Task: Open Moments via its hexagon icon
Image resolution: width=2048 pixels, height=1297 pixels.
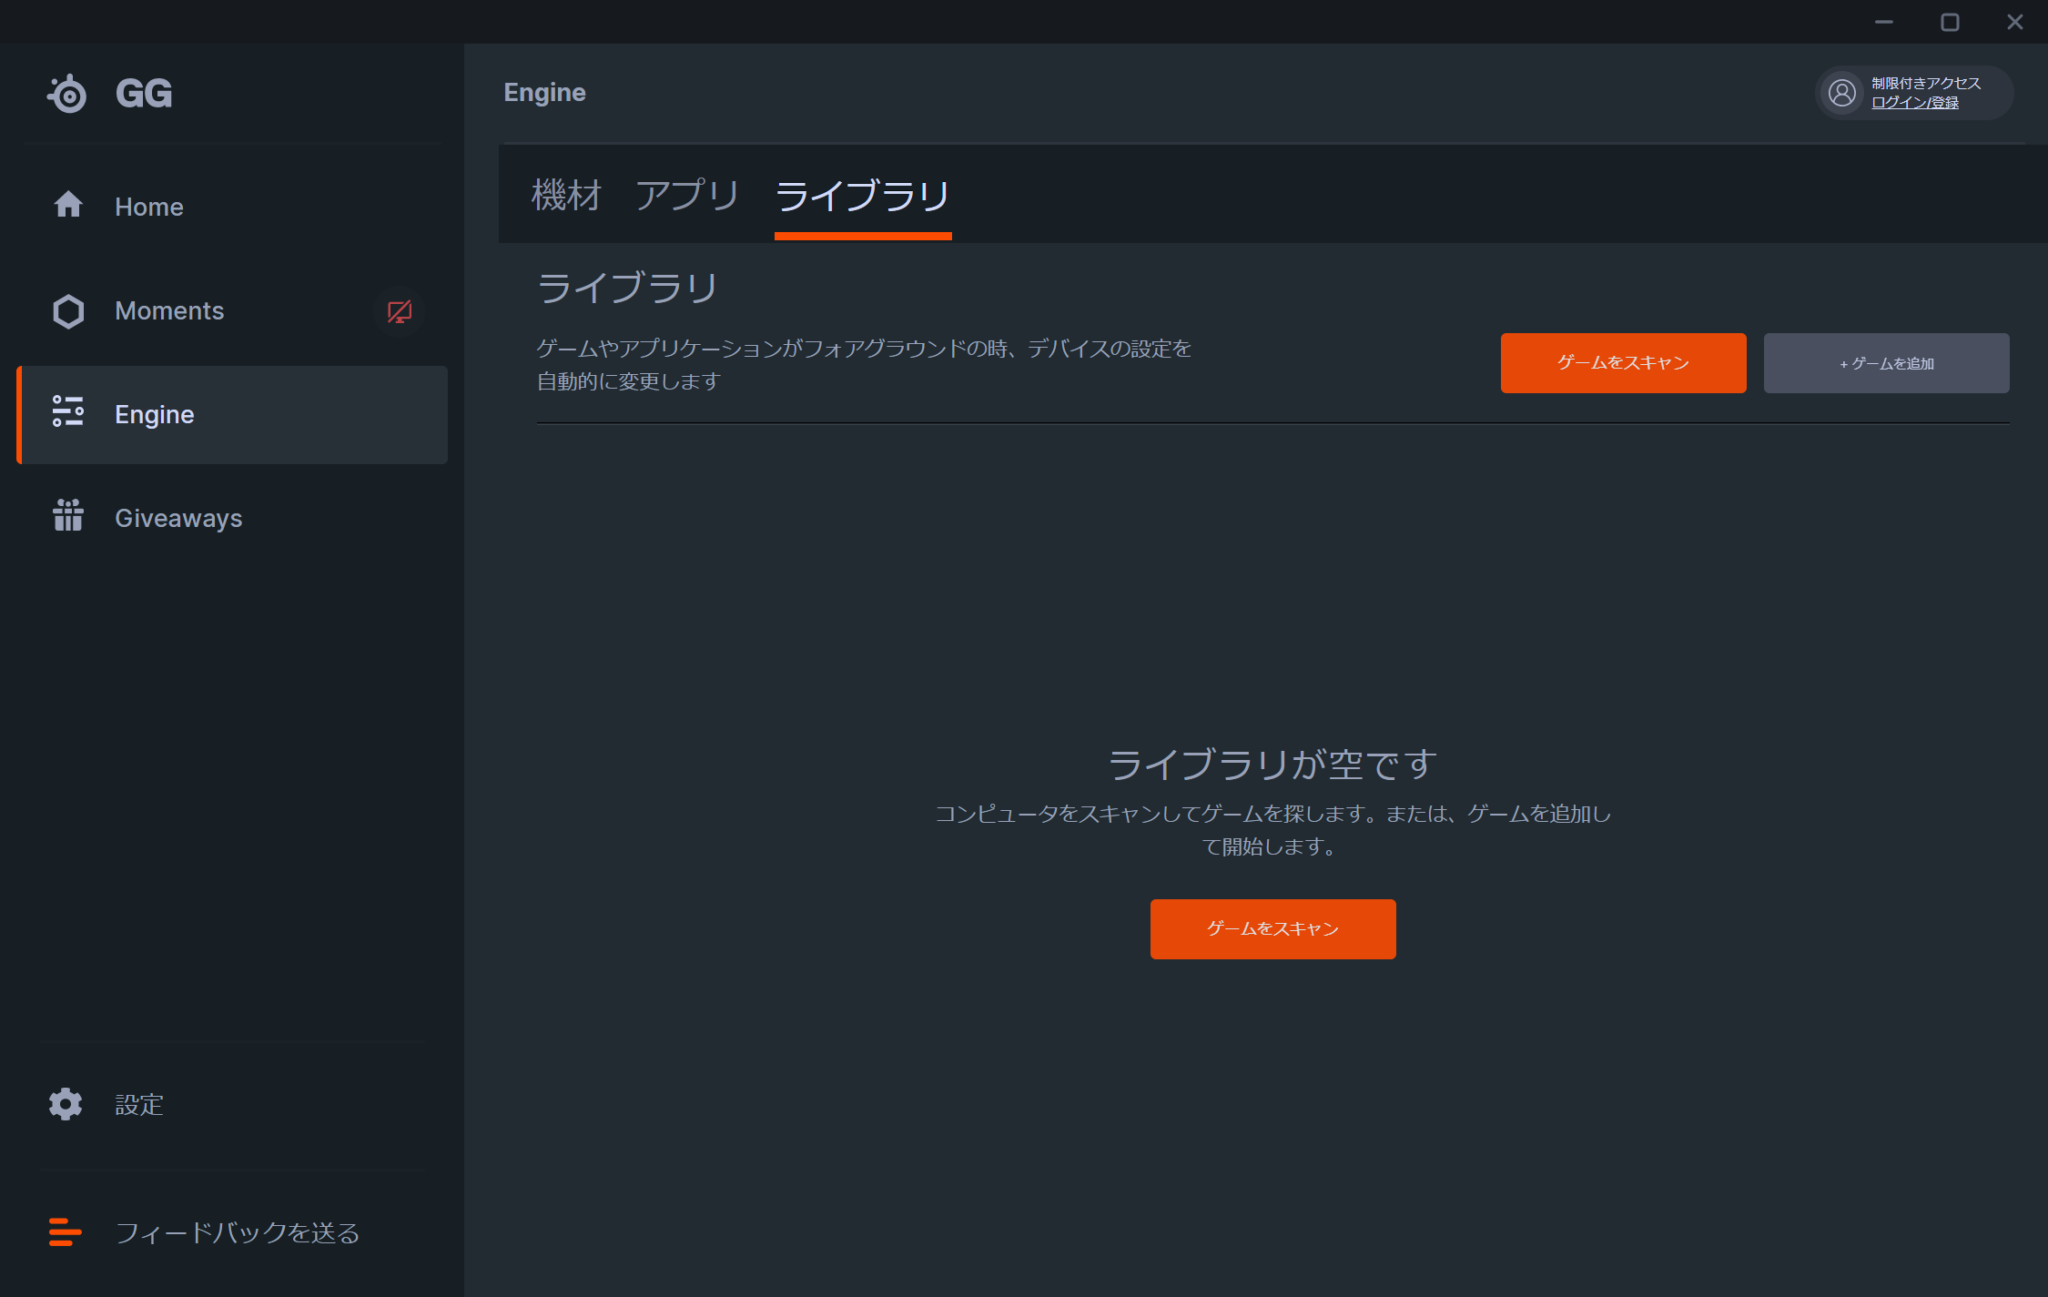Action: [68, 311]
